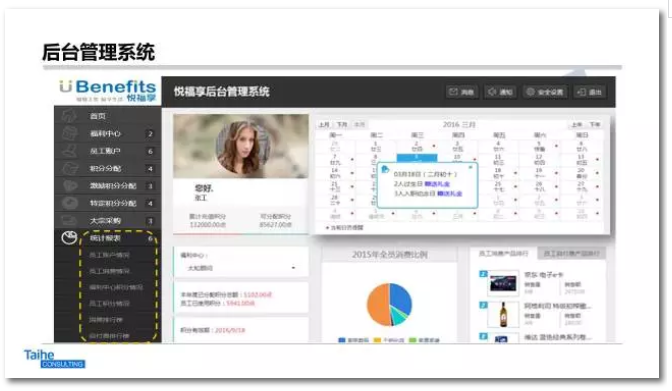672x391 pixels.
Task: Click the 统计报表 pie chart icon
Action: tap(69, 238)
